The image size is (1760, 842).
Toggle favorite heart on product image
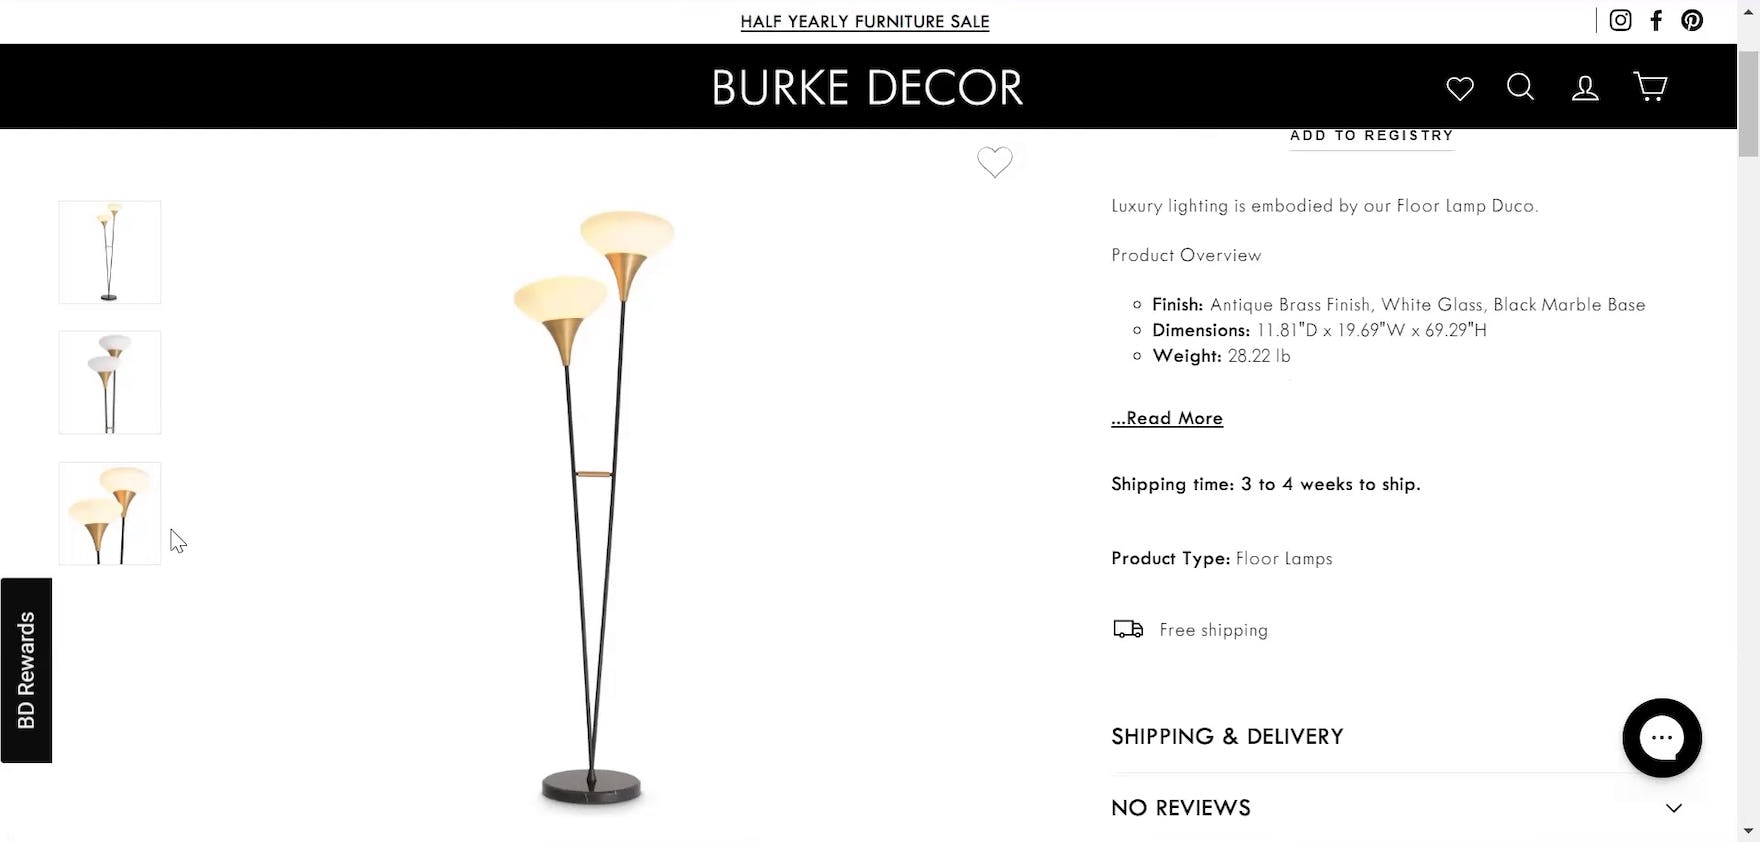995,162
